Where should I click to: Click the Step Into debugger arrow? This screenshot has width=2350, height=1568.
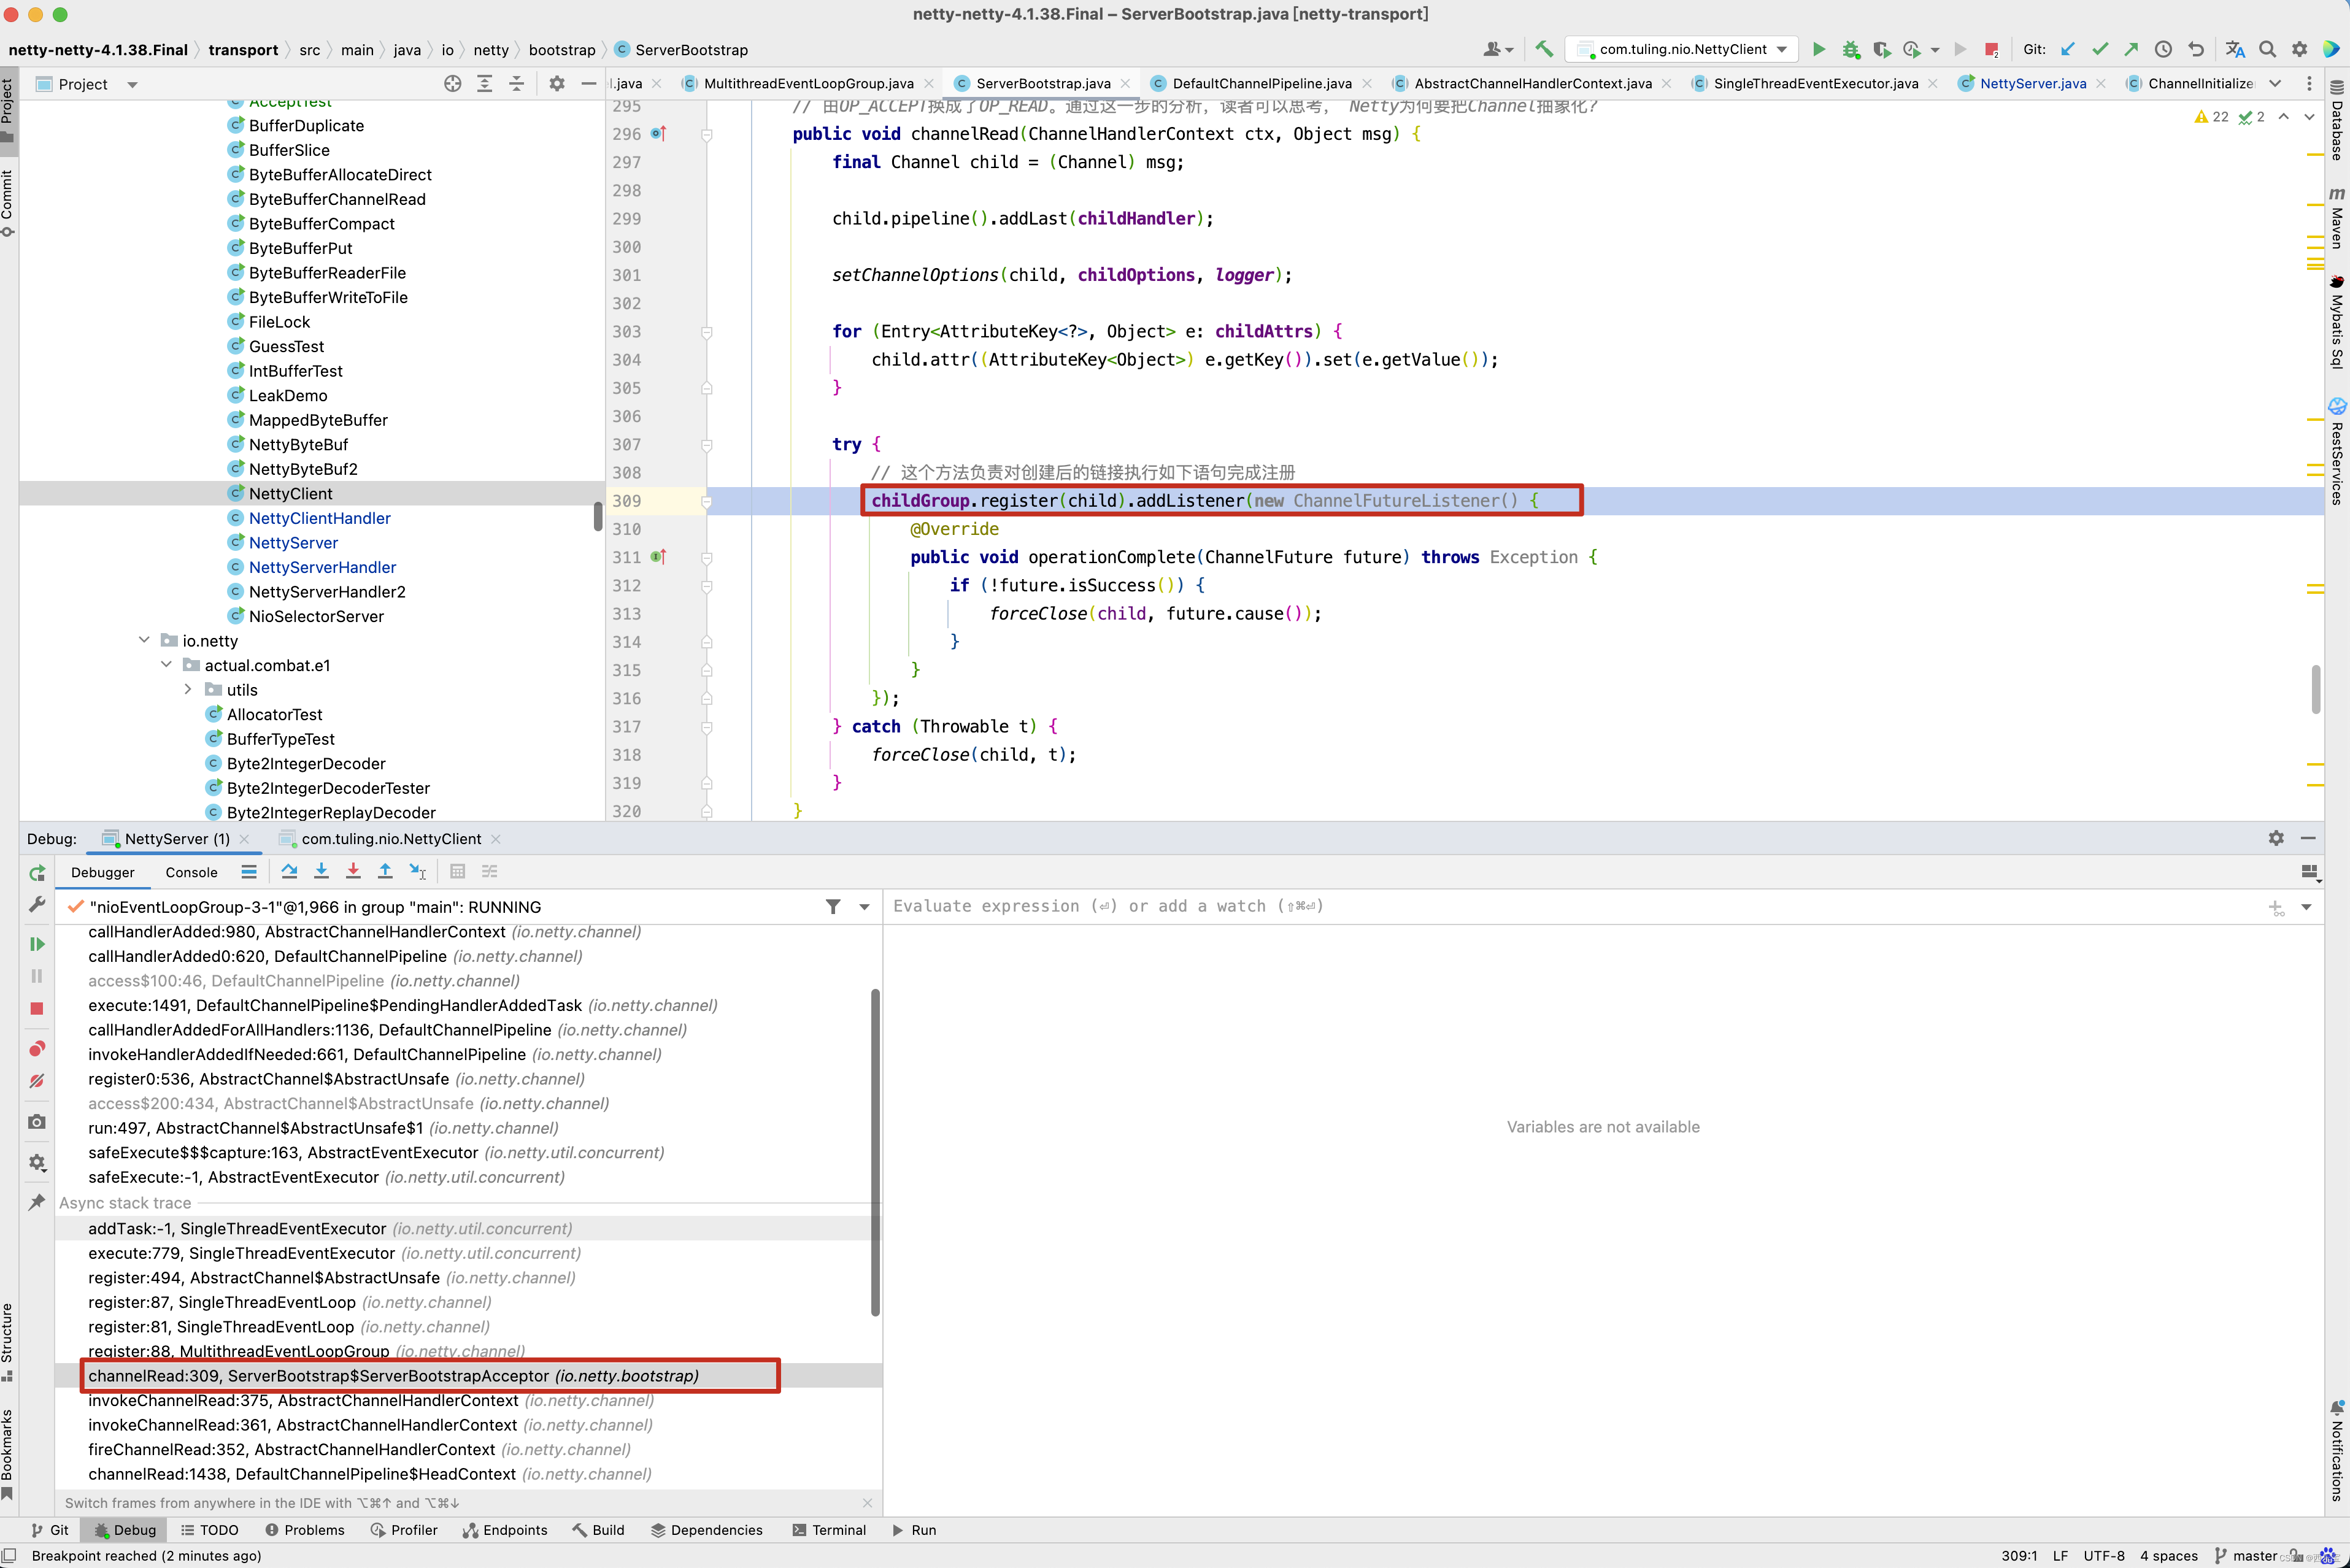321,871
